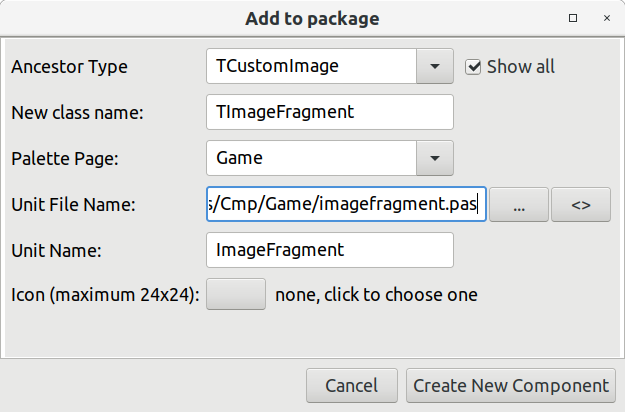
Task: Browse for unit file with ... button
Action: (x=518, y=204)
